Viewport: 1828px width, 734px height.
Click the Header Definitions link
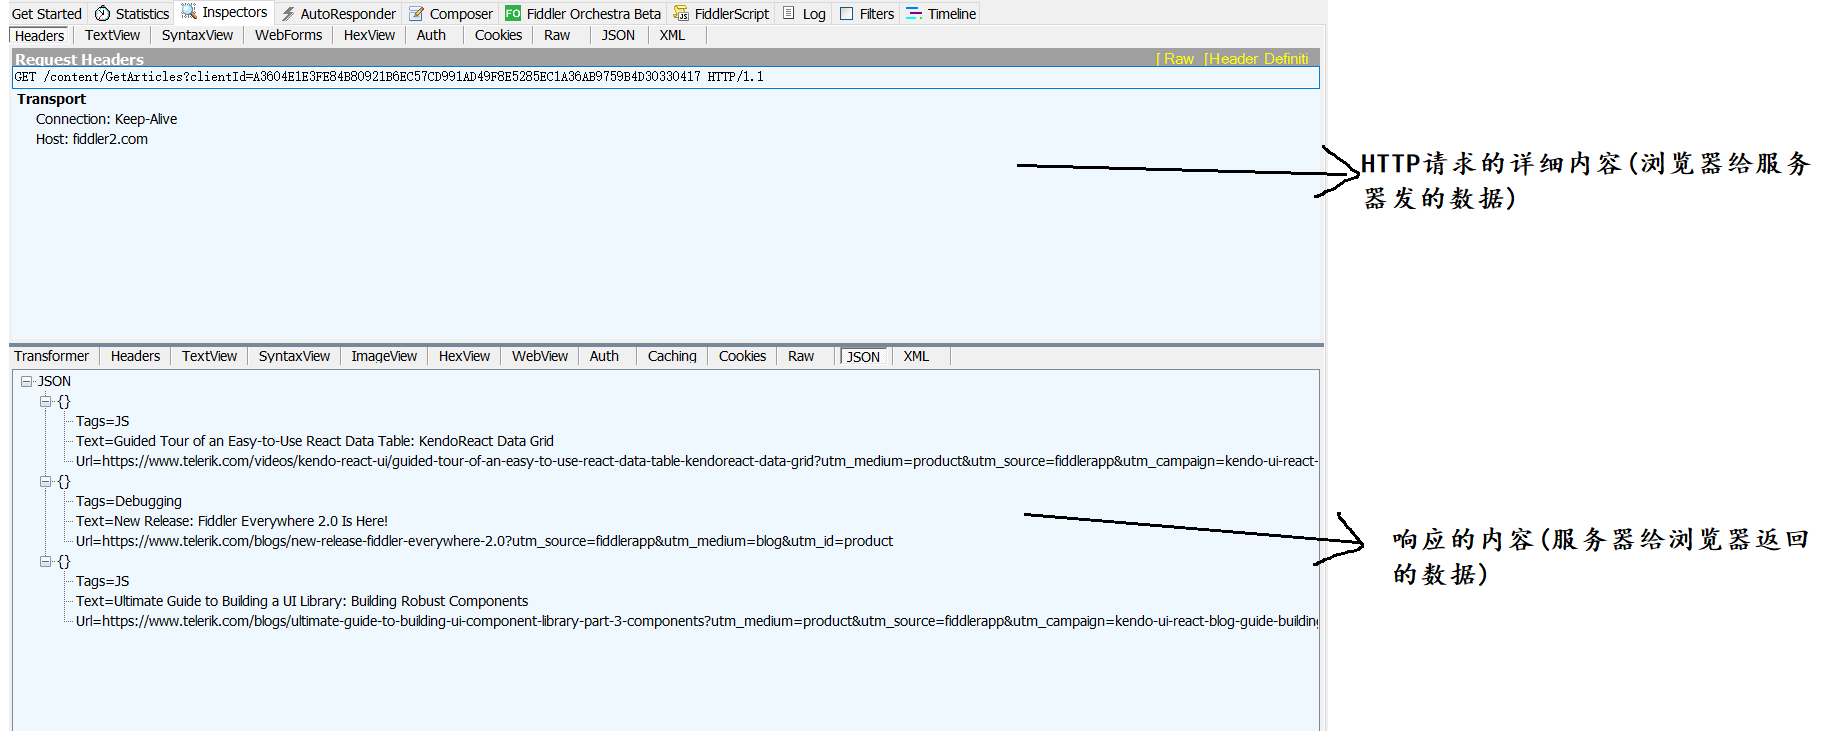(1257, 59)
